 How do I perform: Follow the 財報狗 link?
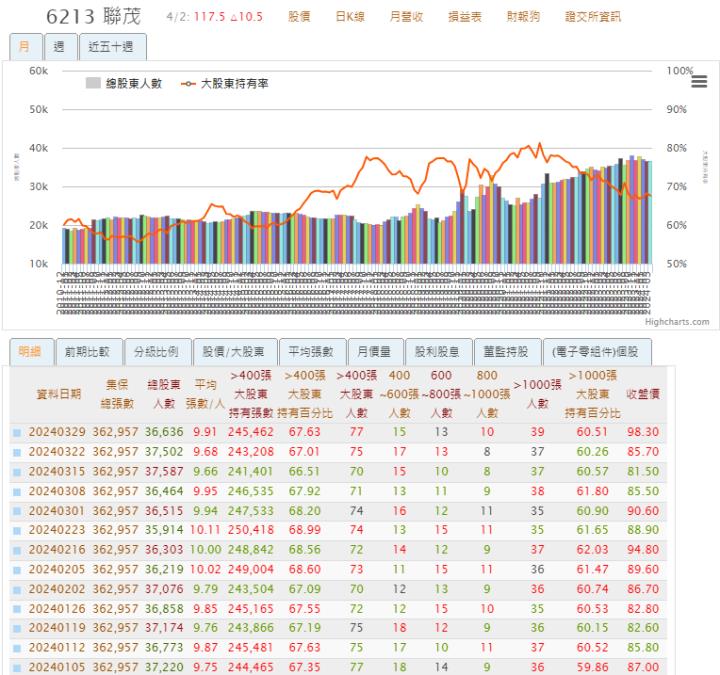523,17
